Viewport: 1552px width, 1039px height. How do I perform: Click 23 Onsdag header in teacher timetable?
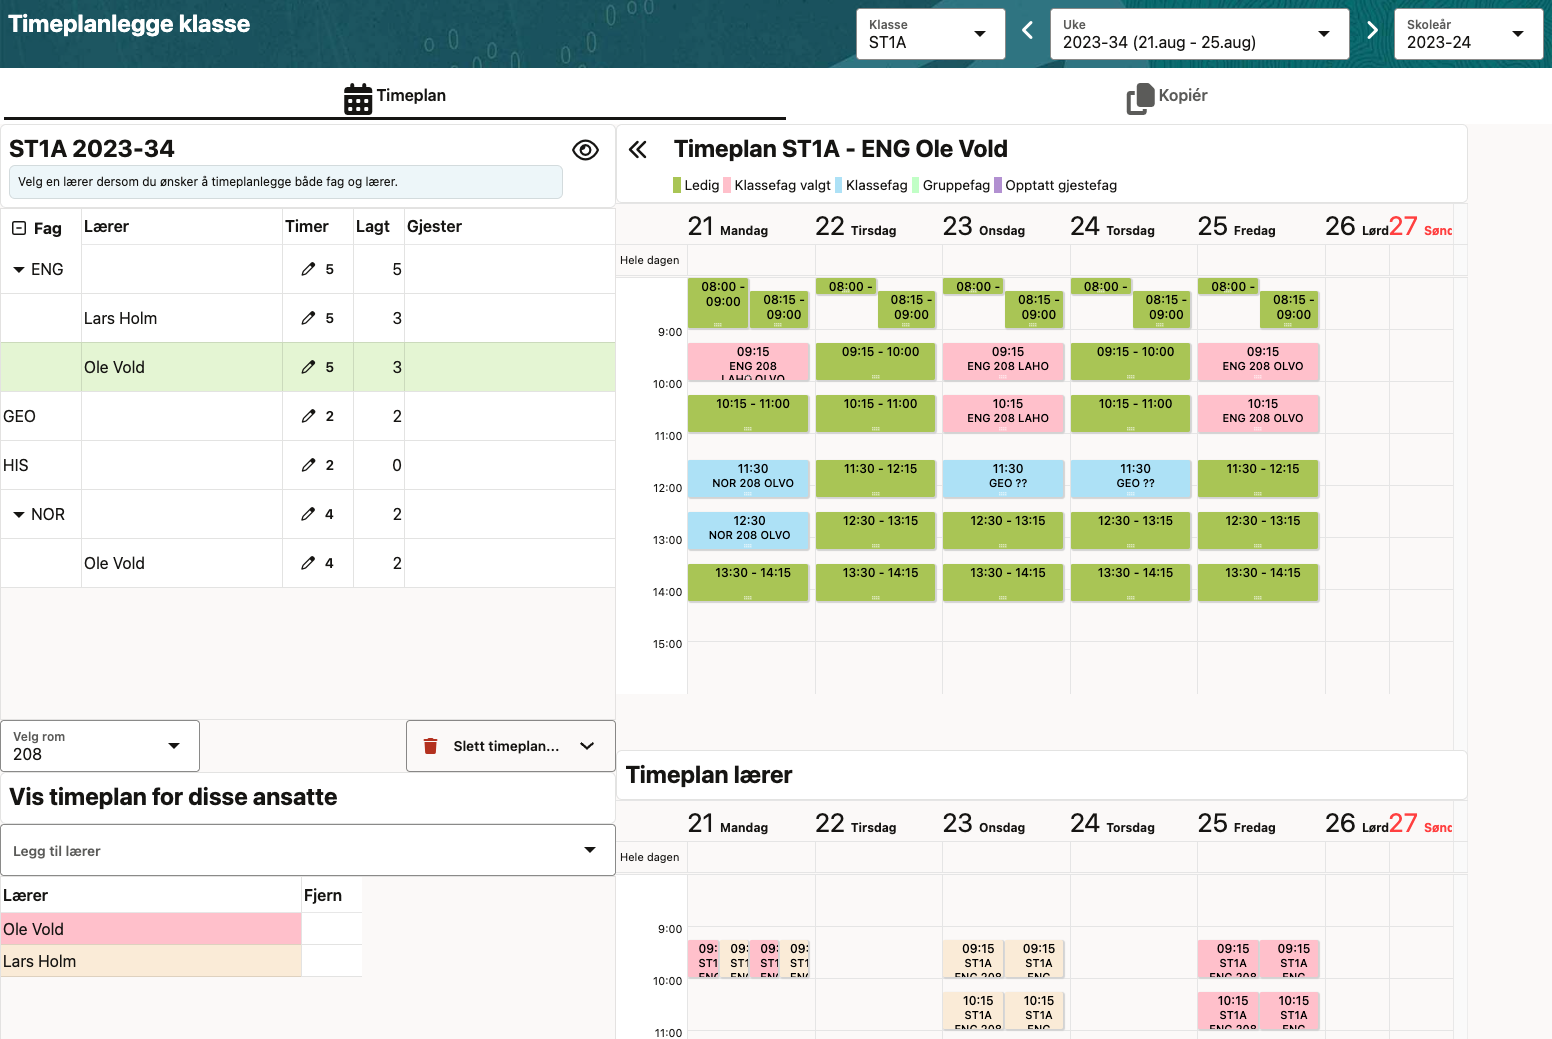[984, 824]
